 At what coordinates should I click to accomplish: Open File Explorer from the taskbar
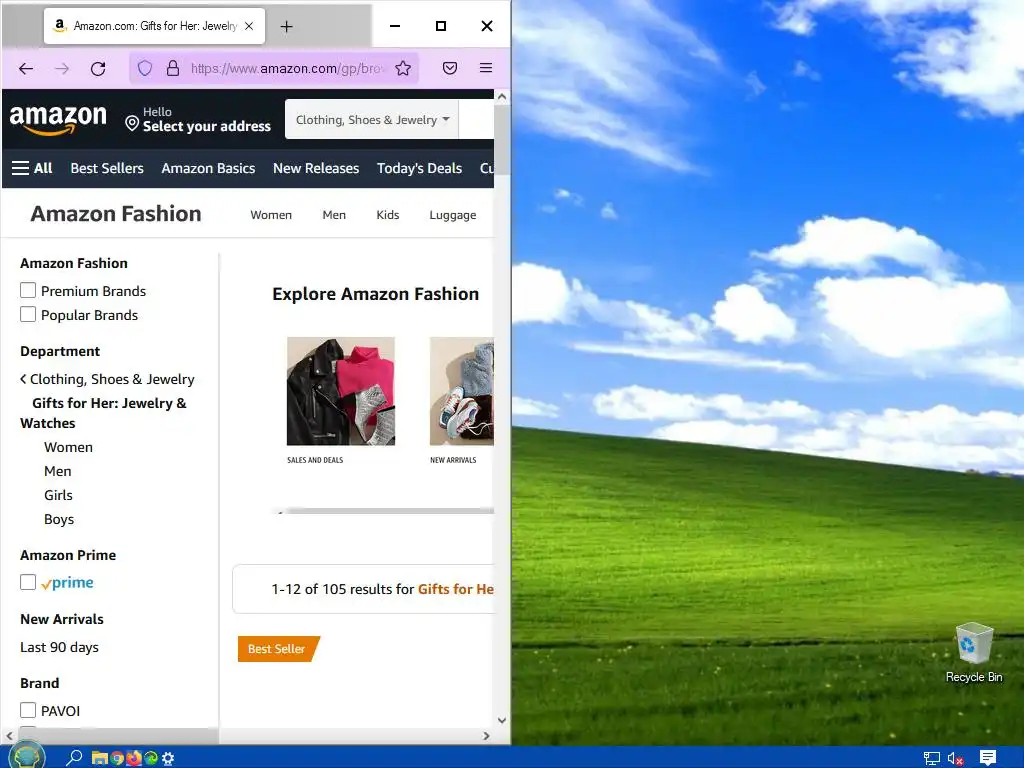click(x=99, y=758)
